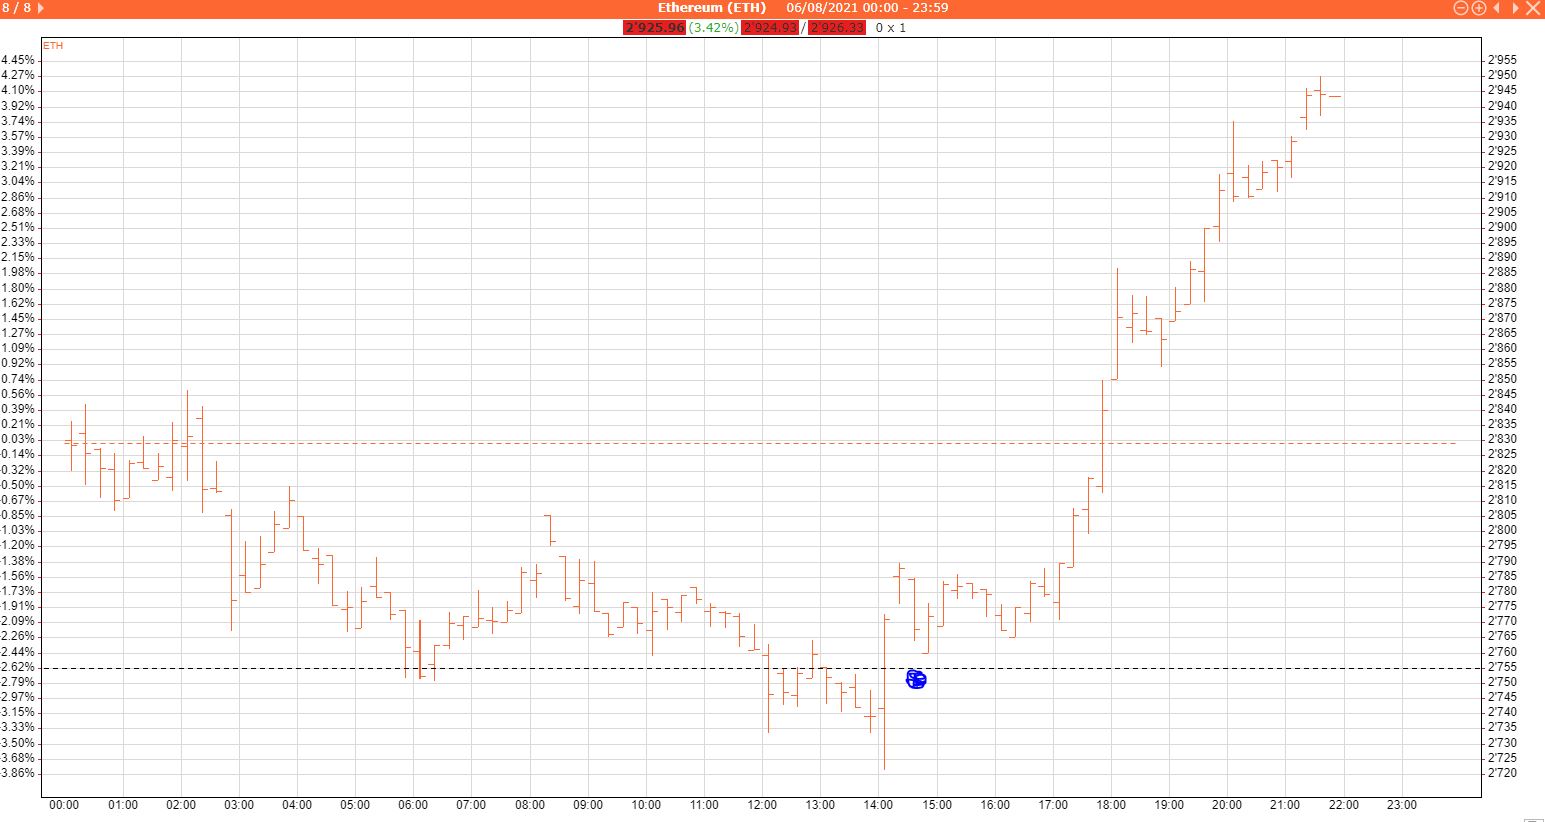1545x822 pixels.
Task: Click the 0 x 1 size indicator
Action: [x=890, y=28]
